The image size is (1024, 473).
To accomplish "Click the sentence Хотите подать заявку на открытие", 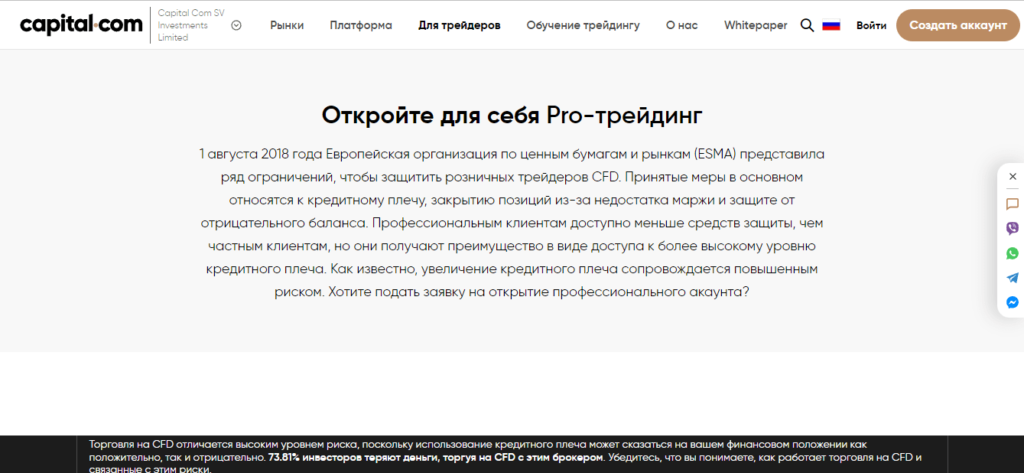I will tap(537, 292).
